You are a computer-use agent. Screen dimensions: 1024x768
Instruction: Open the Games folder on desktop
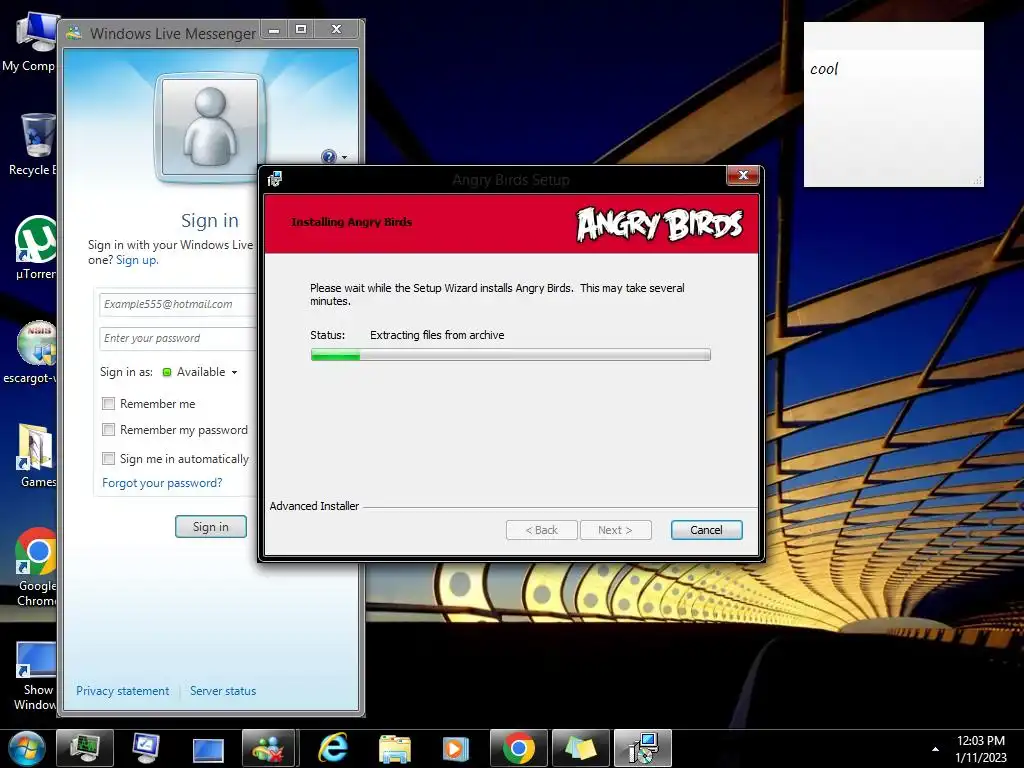click(x=35, y=456)
